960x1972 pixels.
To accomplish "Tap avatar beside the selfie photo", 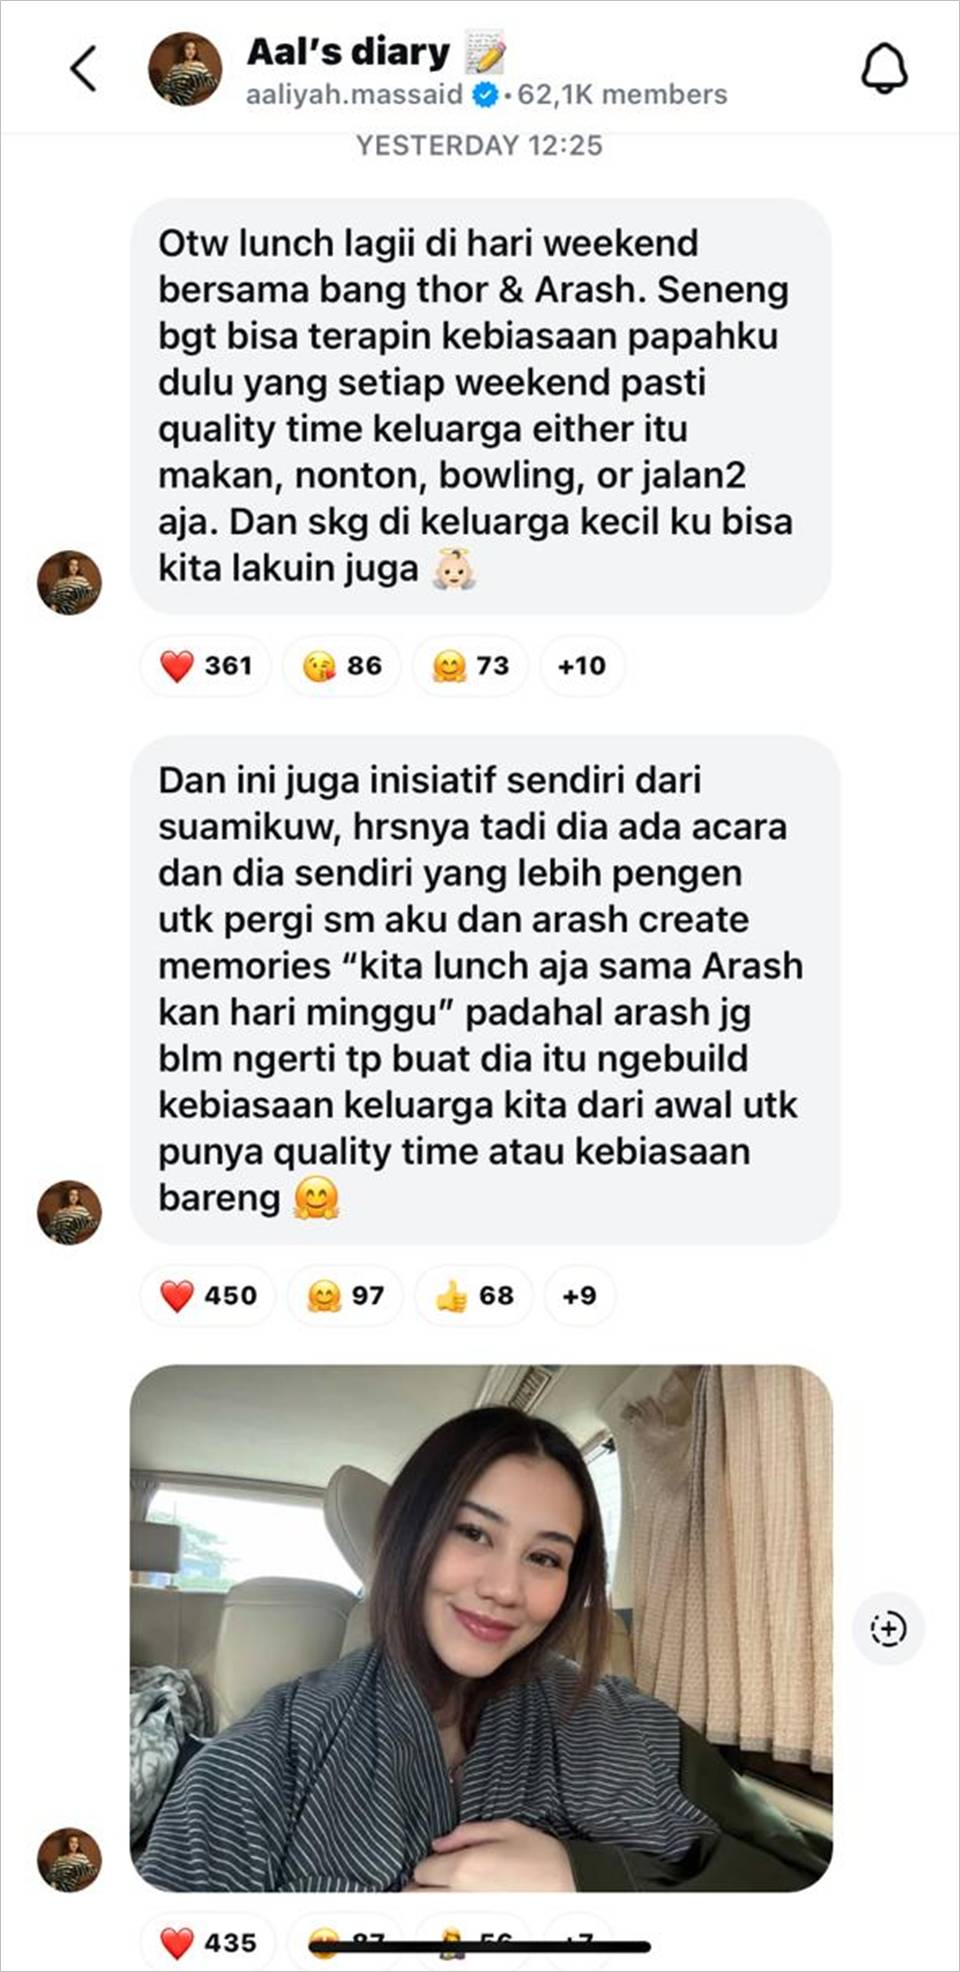I will (x=69, y=1860).
